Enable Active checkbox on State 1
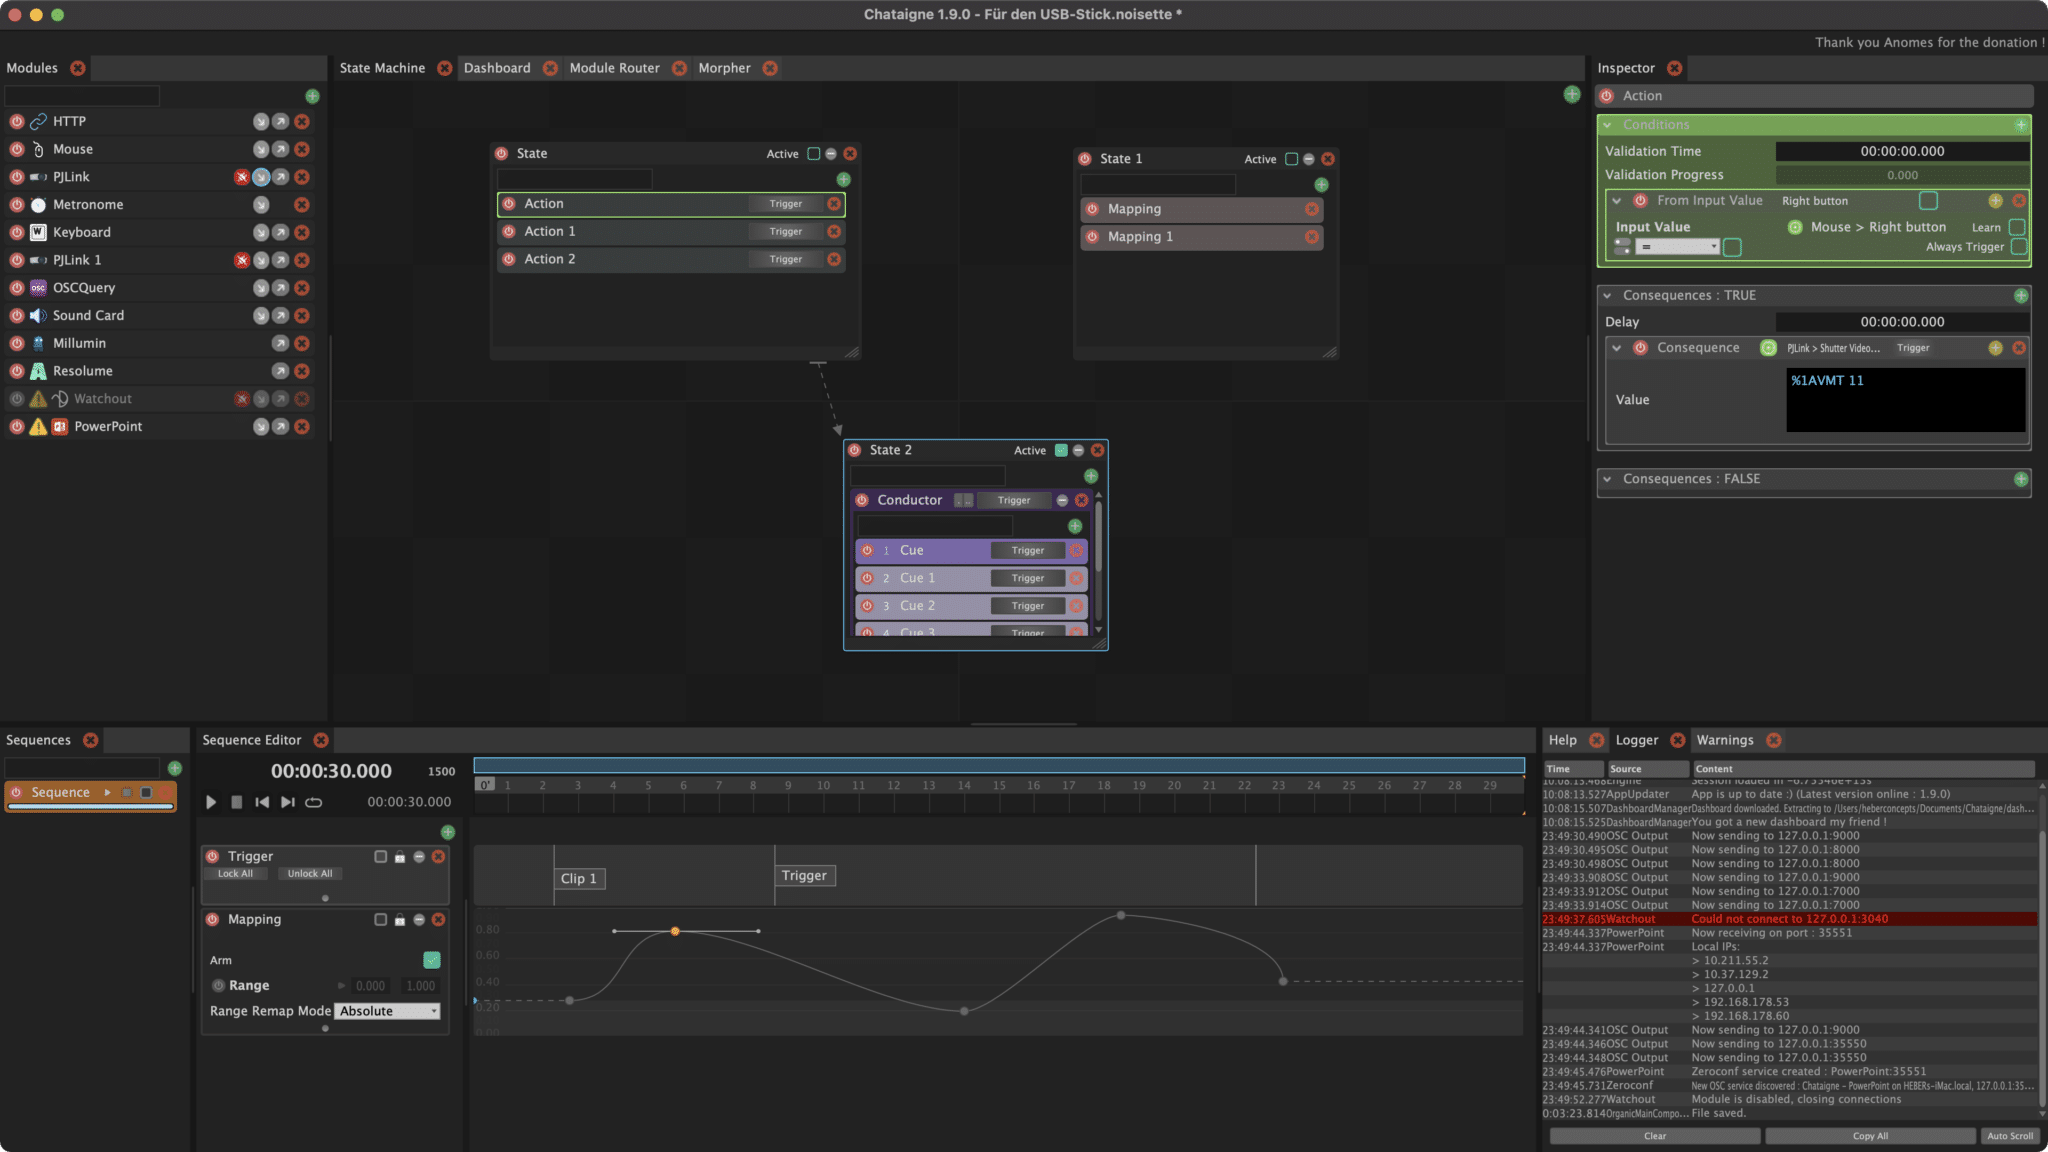 (x=1291, y=159)
